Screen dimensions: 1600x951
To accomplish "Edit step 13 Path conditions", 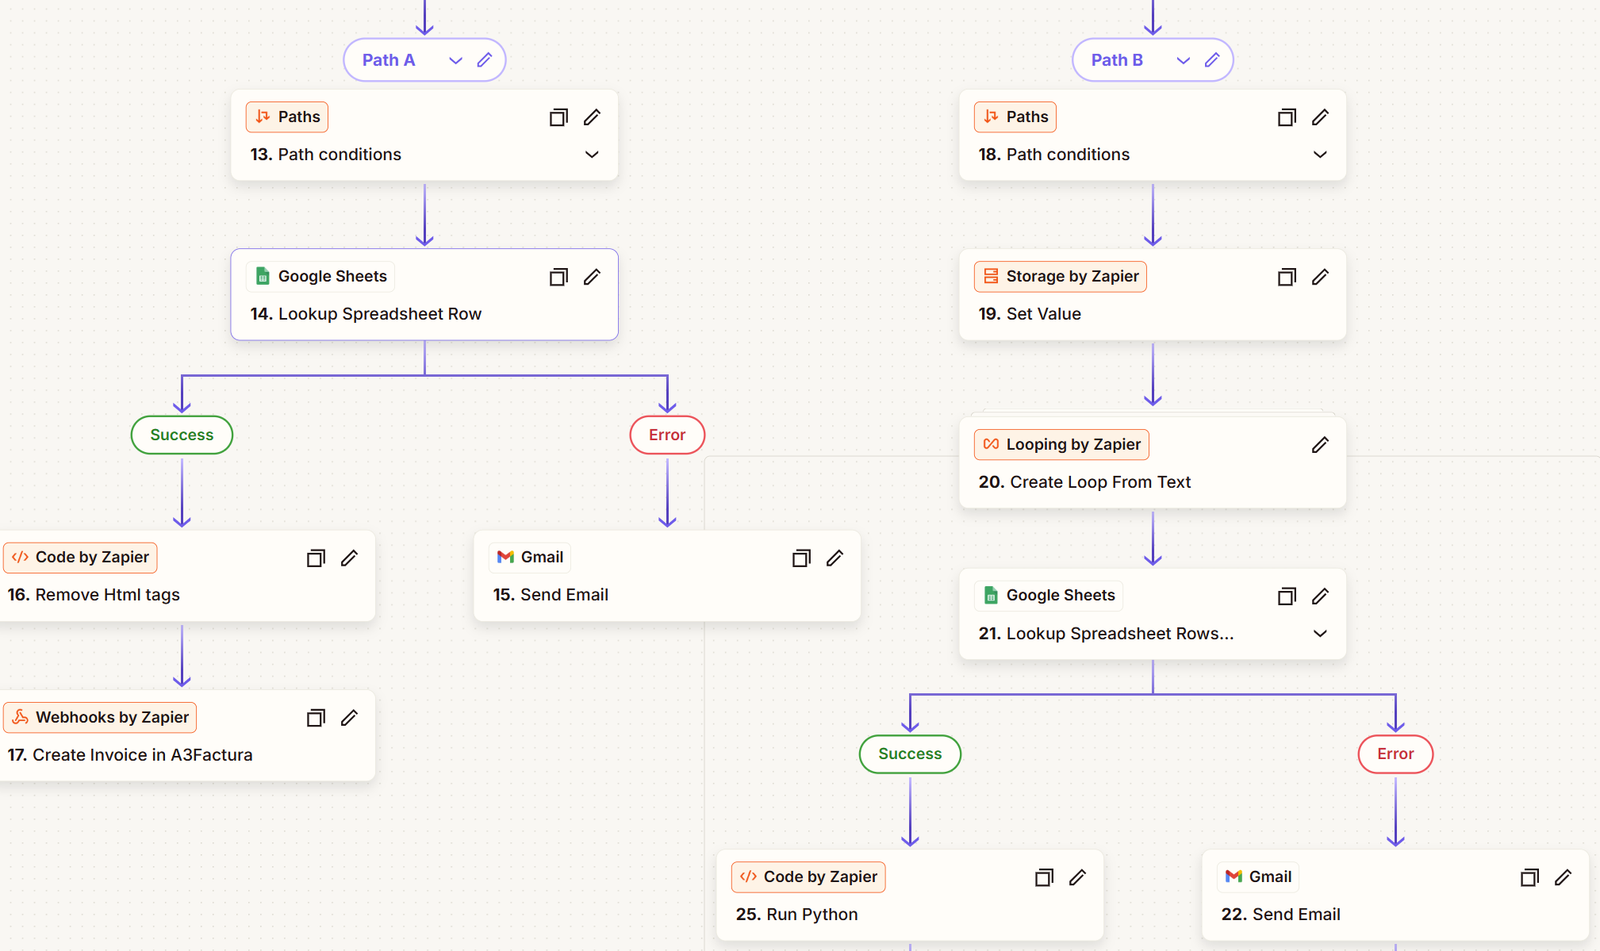I will coord(592,117).
